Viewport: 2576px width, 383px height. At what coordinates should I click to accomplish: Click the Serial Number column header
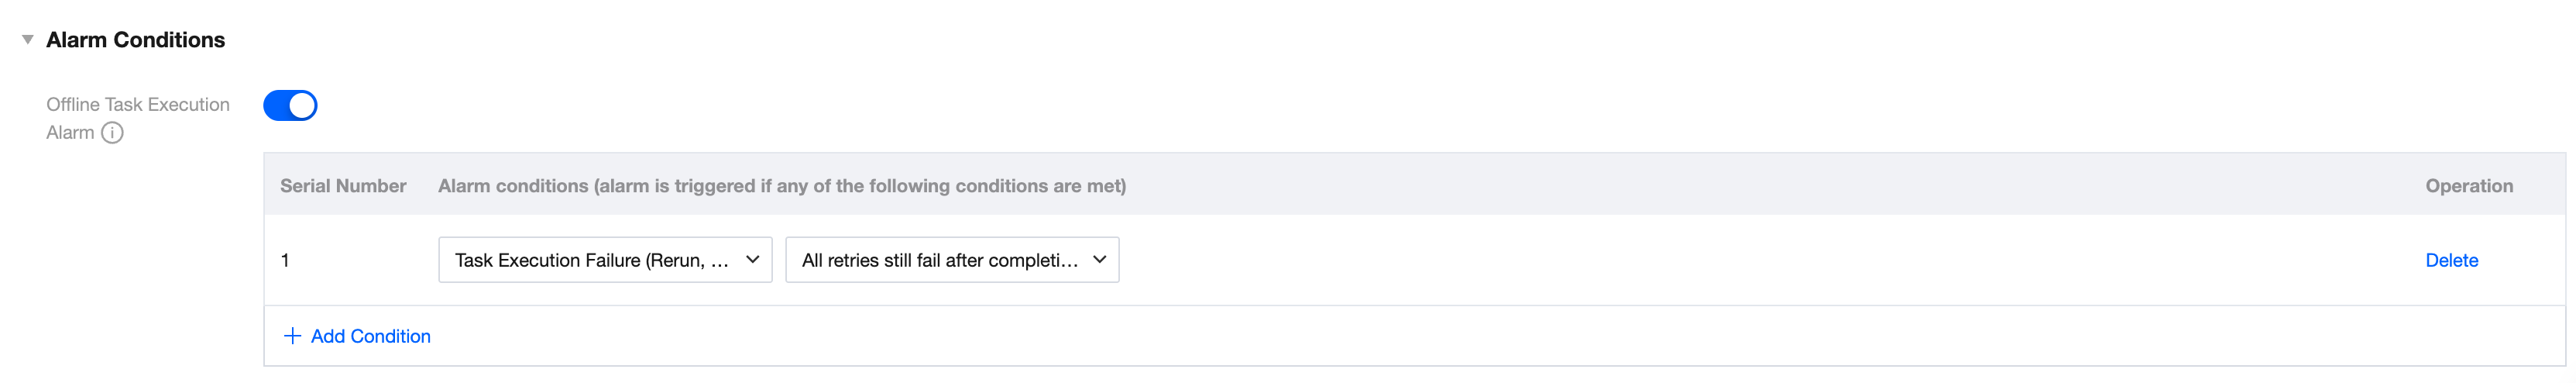coord(342,186)
